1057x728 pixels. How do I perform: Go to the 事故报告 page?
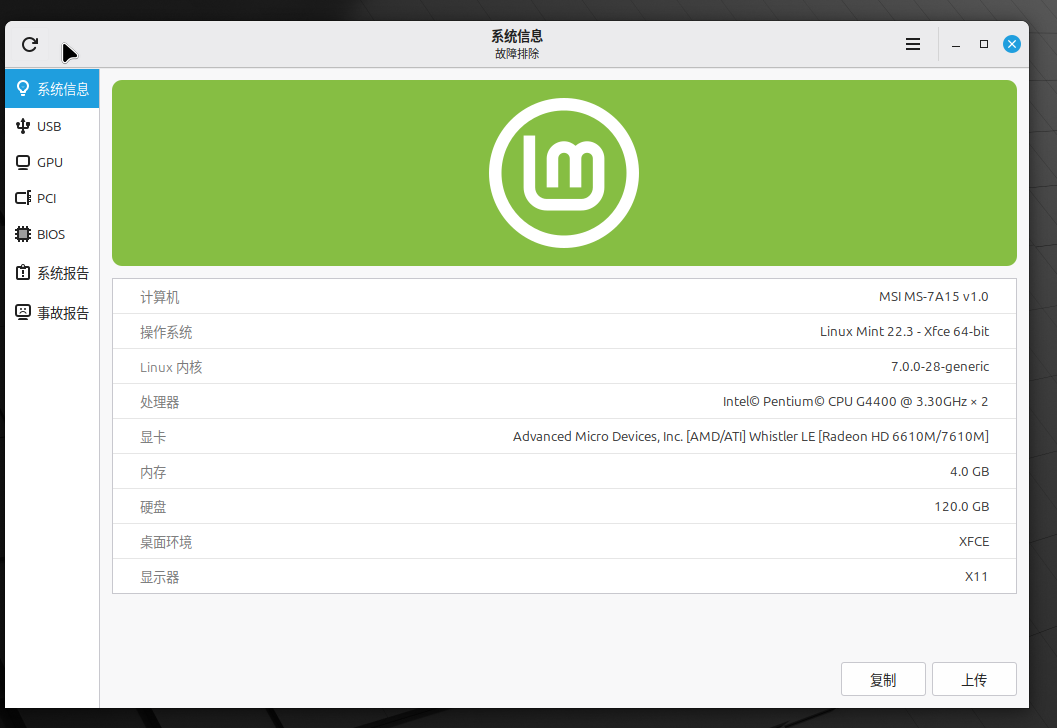tap(52, 312)
